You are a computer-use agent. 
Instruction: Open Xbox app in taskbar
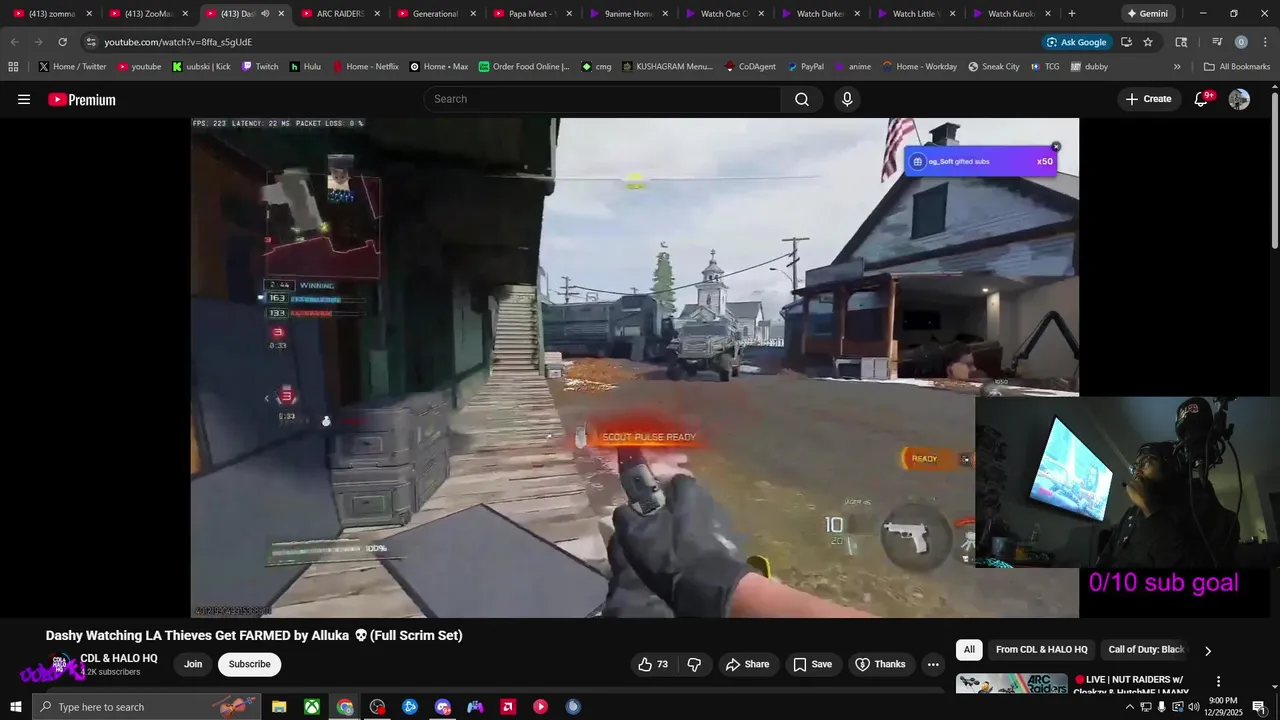pos(312,707)
